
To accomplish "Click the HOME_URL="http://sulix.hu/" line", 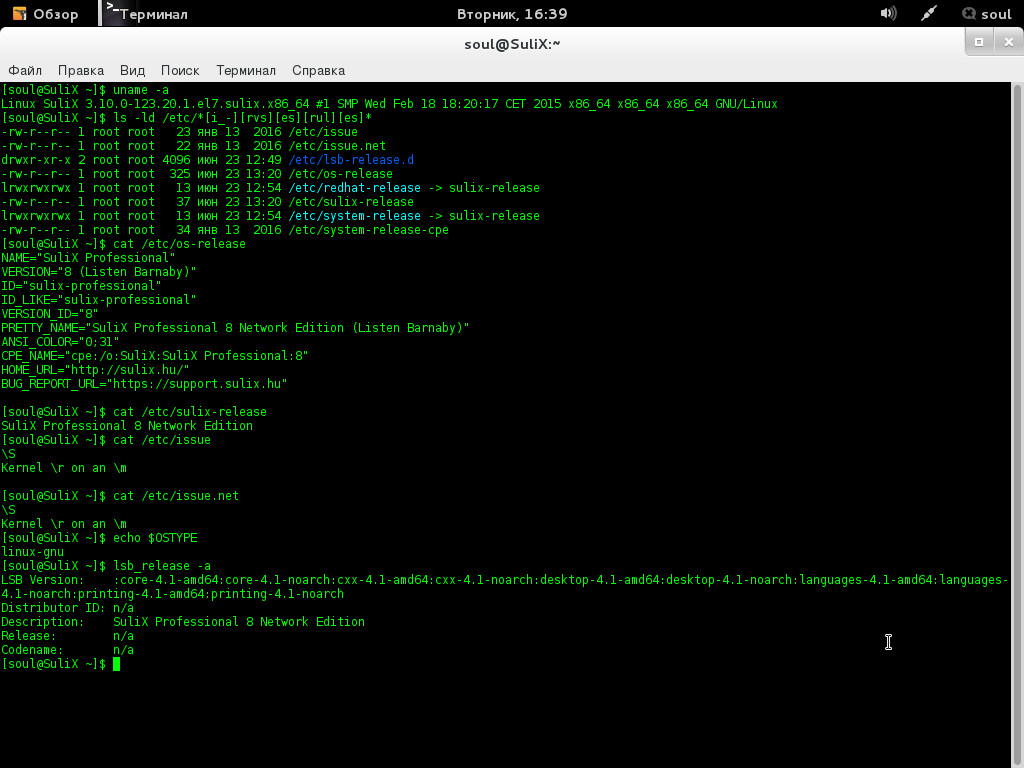I will click(x=95, y=370).
